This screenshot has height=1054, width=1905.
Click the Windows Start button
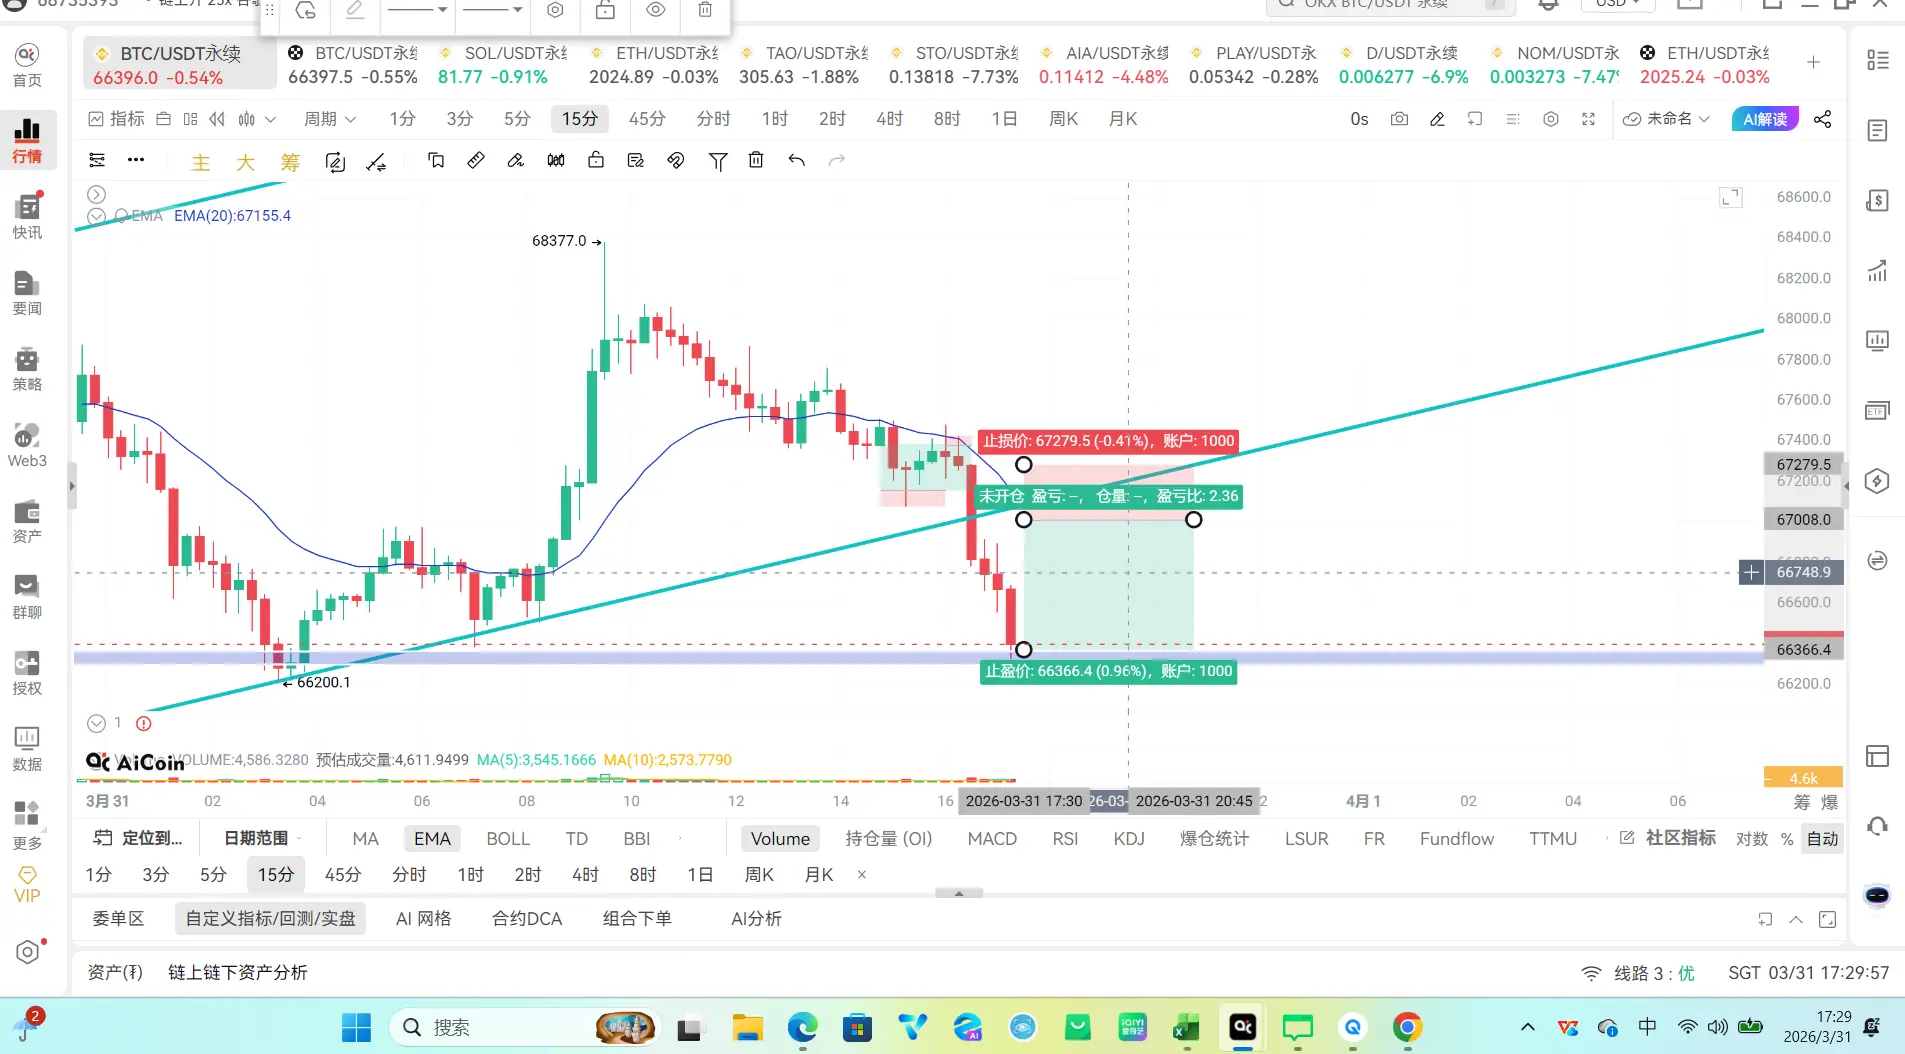tap(356, 1027)
